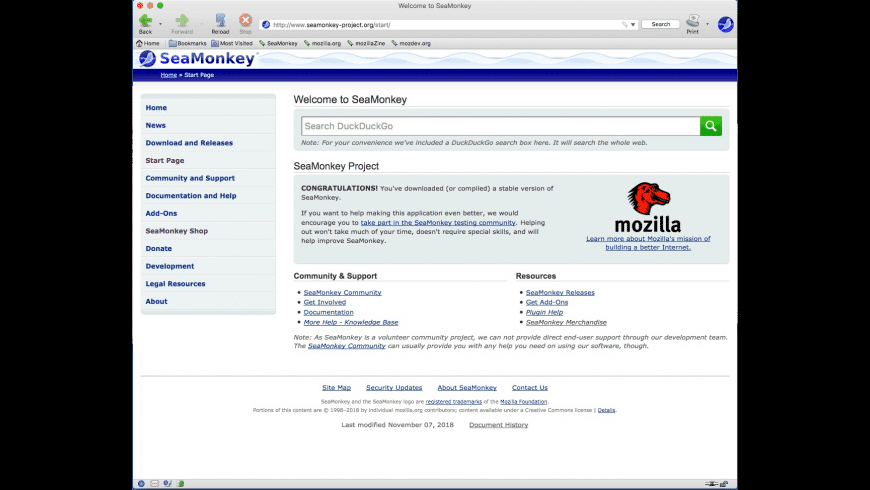Click the SeaMonkey throbber logo icon
This screenshot has width=870, height=490.
point(725,24)
